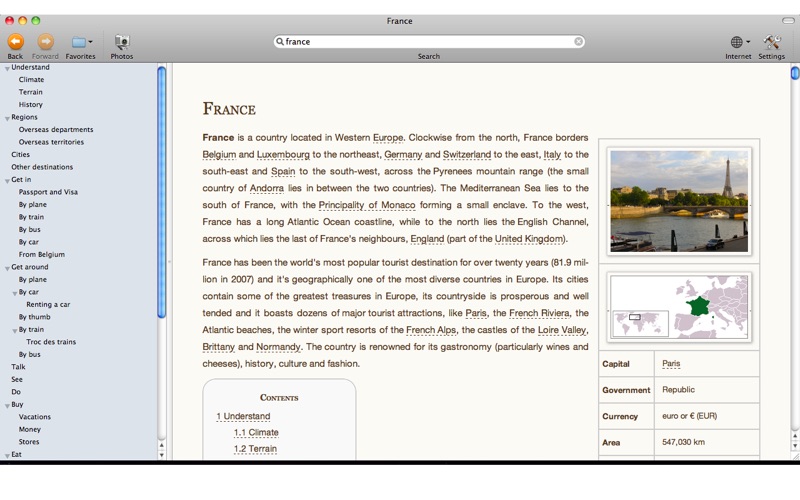Follow the Paris link in Capital row

[x=671, y=364]
